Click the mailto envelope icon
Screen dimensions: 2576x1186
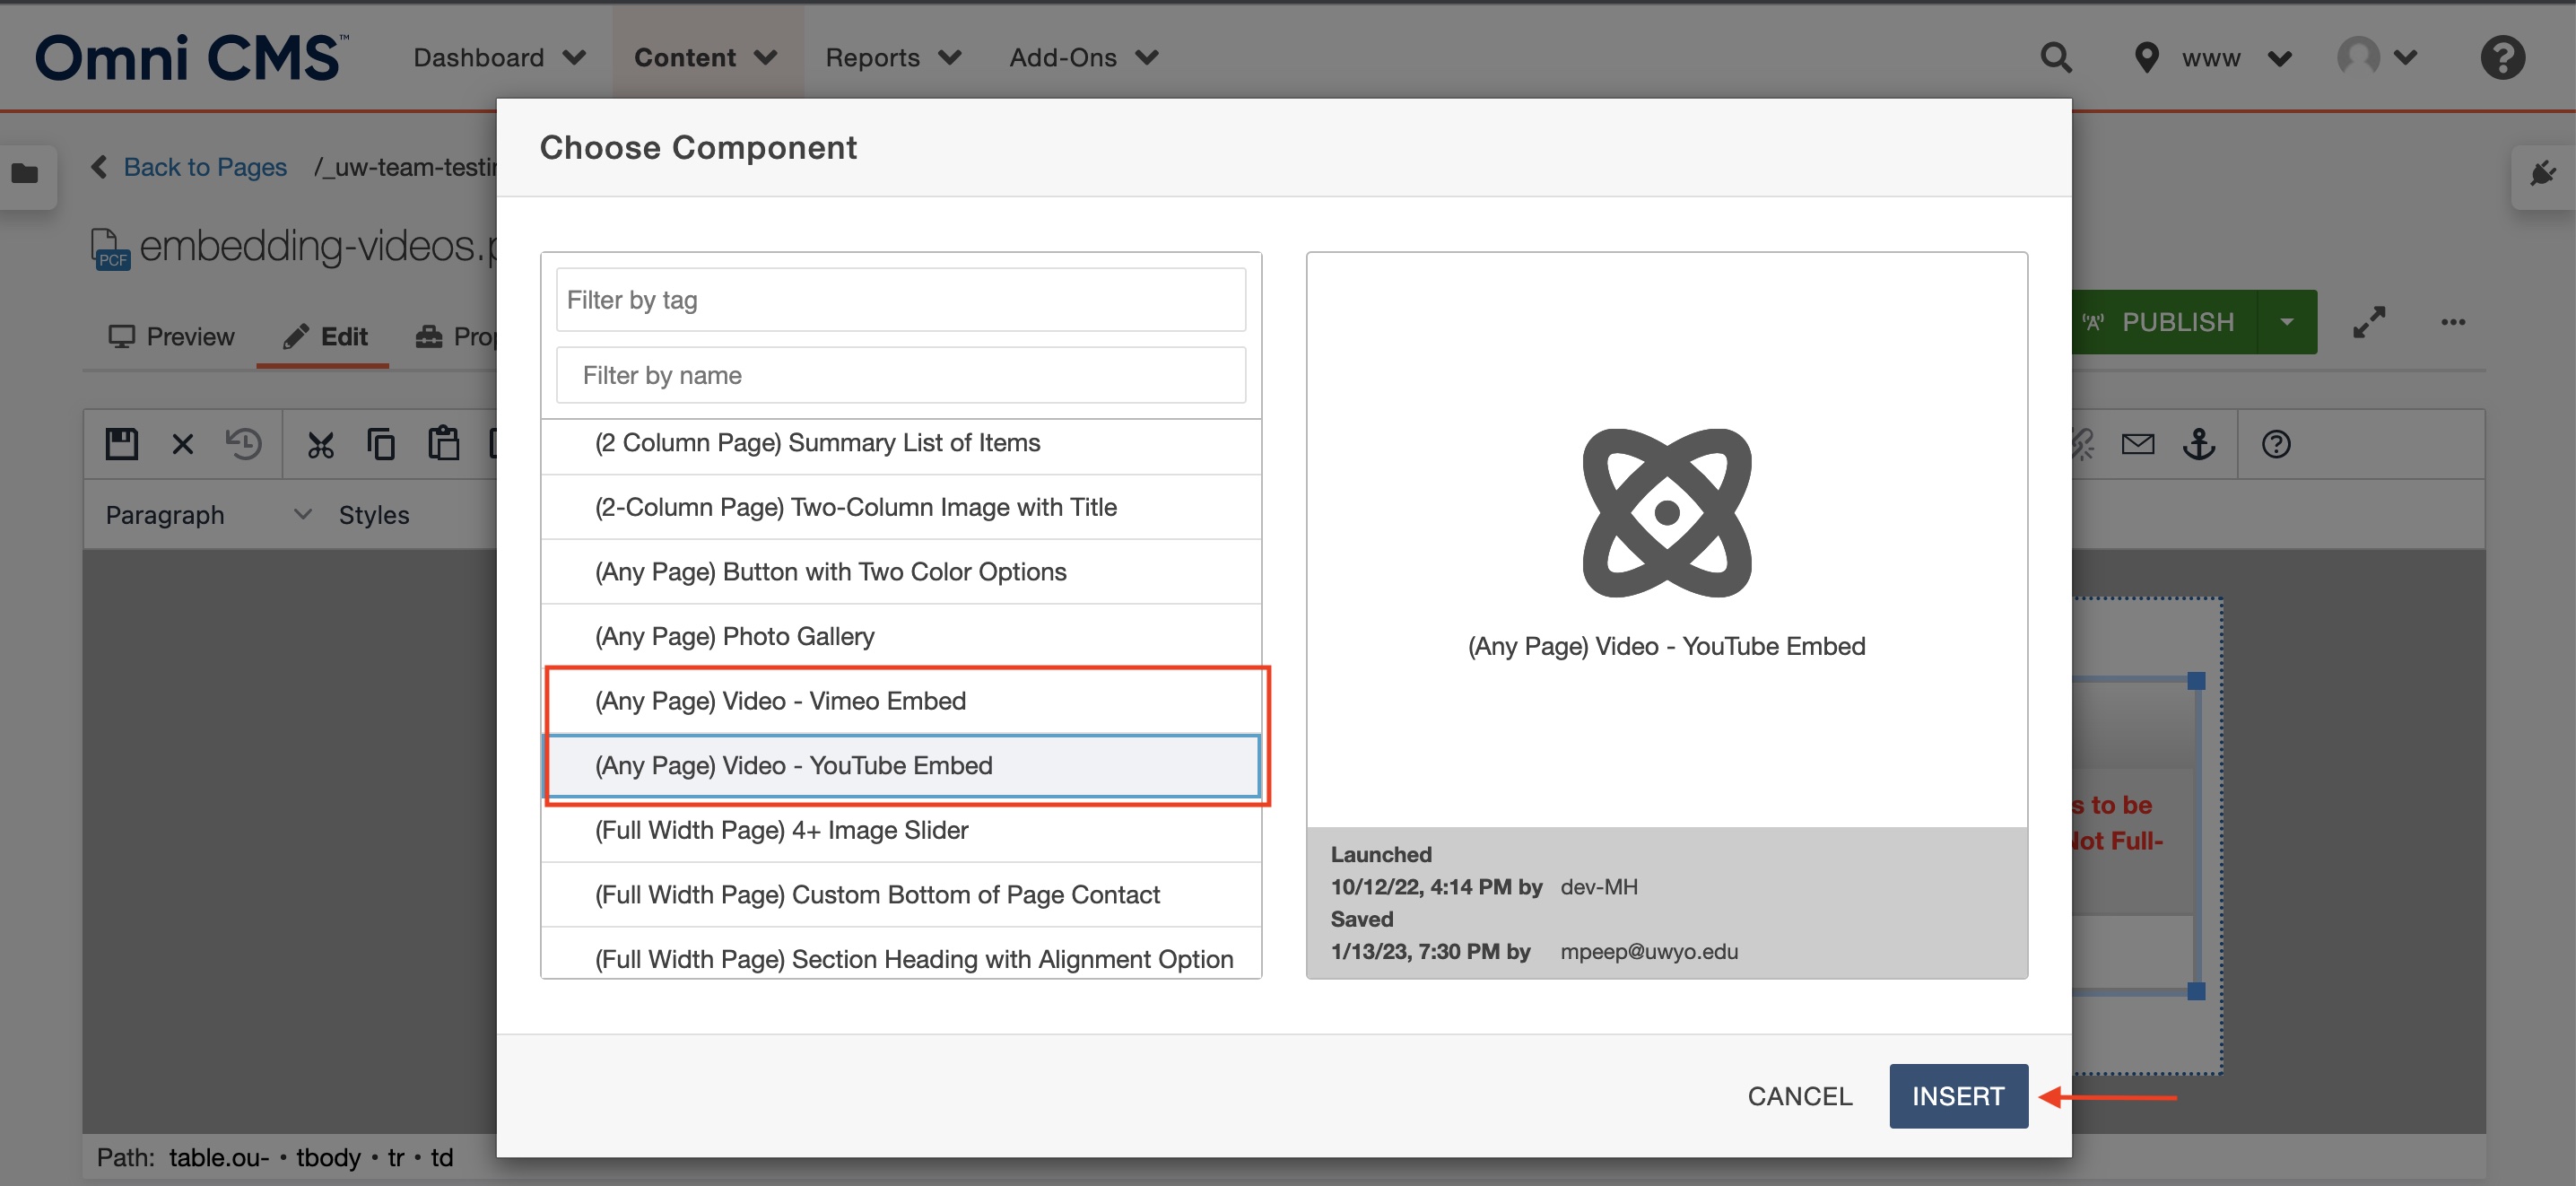pos(2137,443)
